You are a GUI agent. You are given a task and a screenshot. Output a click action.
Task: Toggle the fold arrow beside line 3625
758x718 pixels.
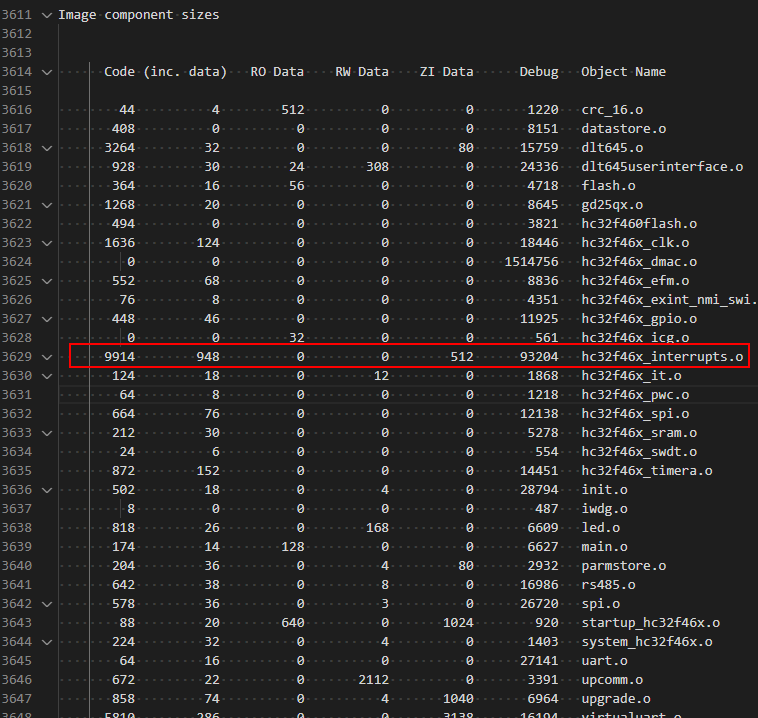(x=47, y=281)
